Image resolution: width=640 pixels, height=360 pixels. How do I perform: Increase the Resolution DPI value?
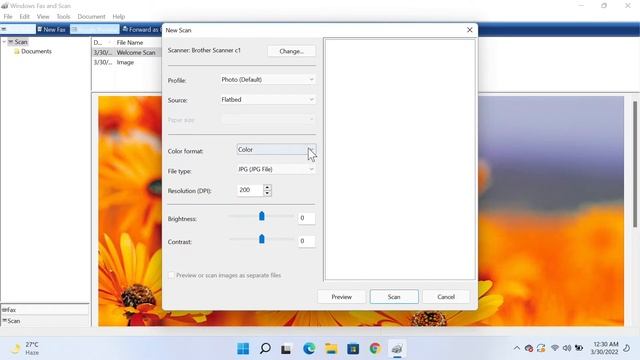point(267,187)
